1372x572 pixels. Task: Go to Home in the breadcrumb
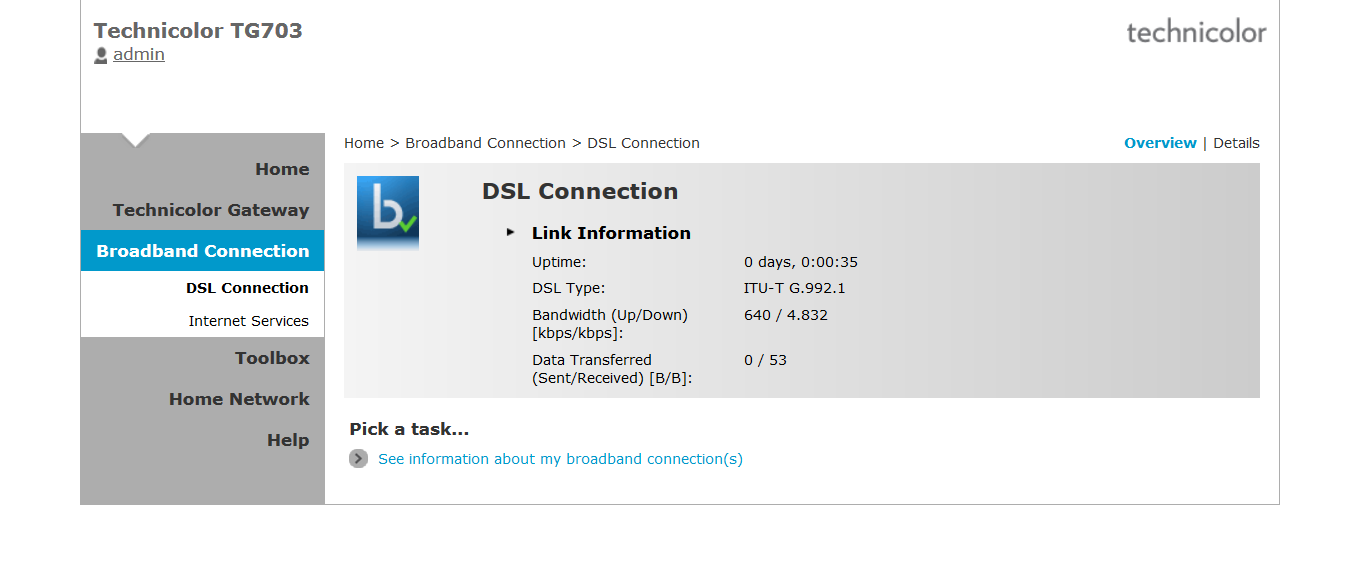pyautogui.click(x=364, y=143)
